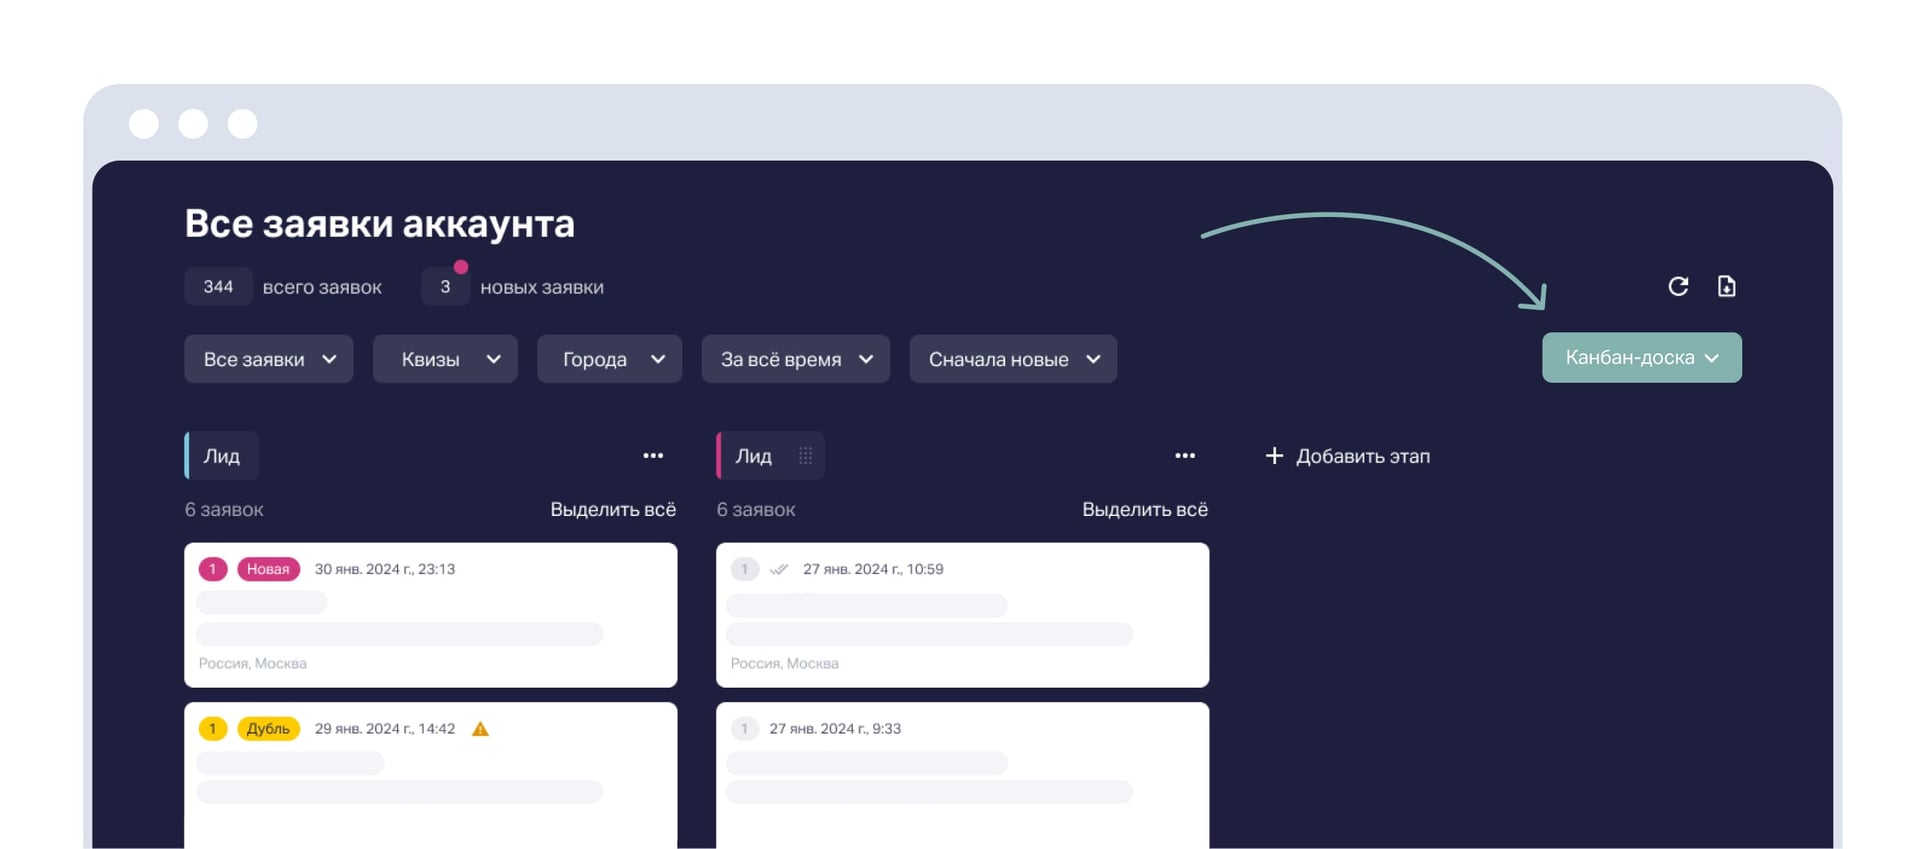Open the Города filter dropdown
1920x849 pixels.
pos(610,359)
